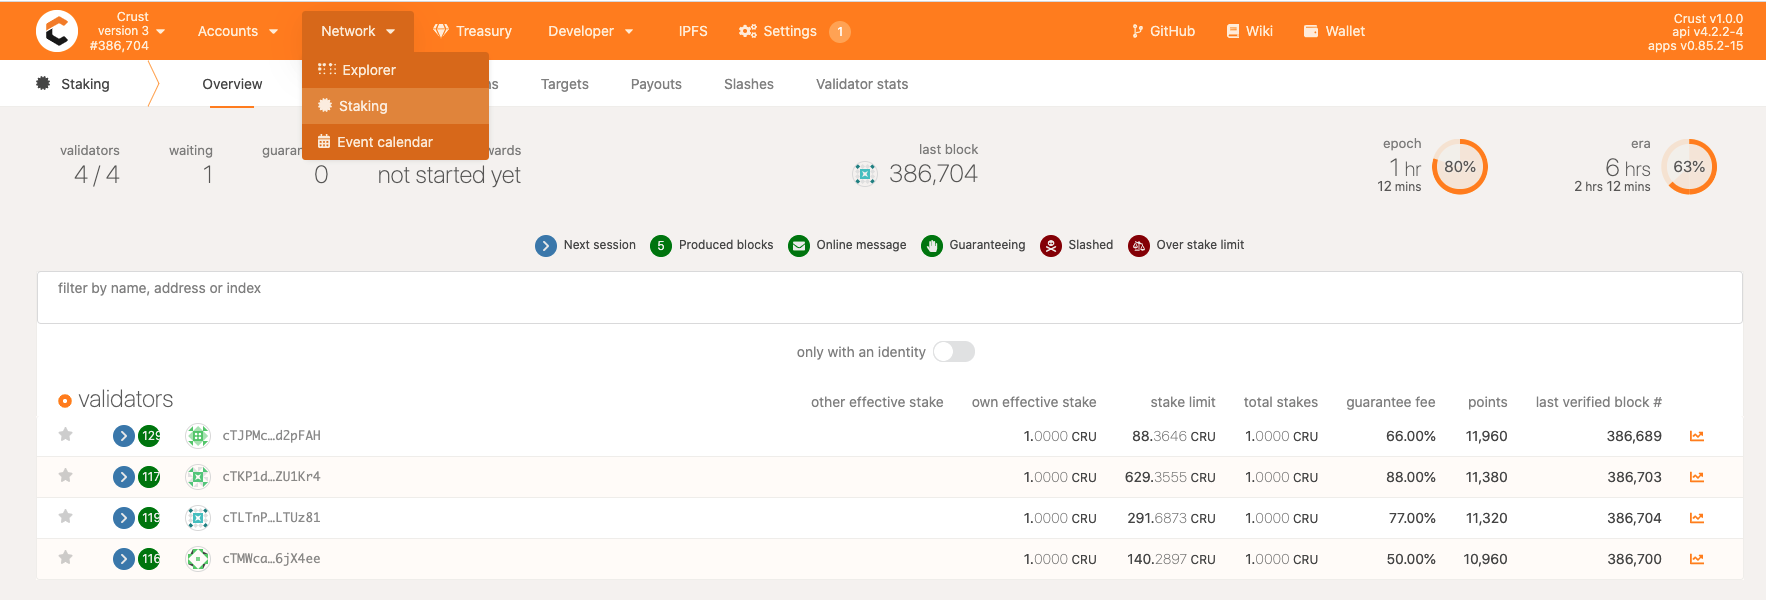Switch to the Targets tab
The height and width of the screenshot is (600, 1766).
565,84
